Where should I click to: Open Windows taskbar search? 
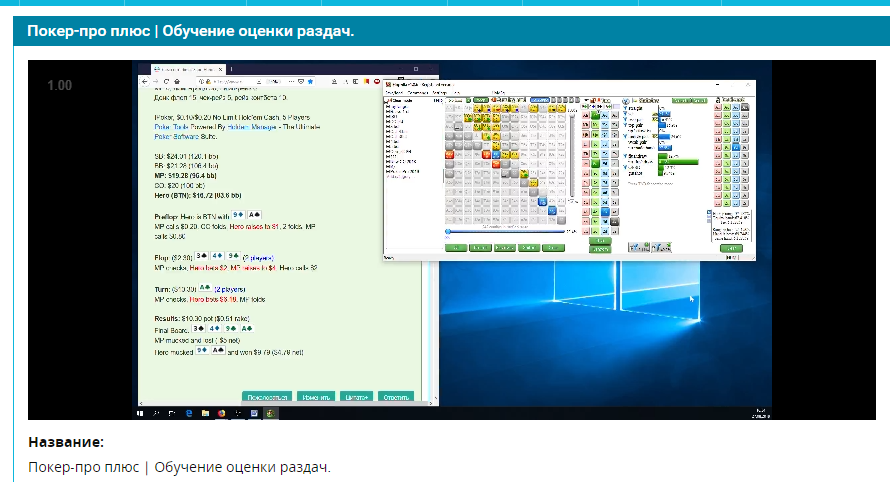tap(156, 413)
